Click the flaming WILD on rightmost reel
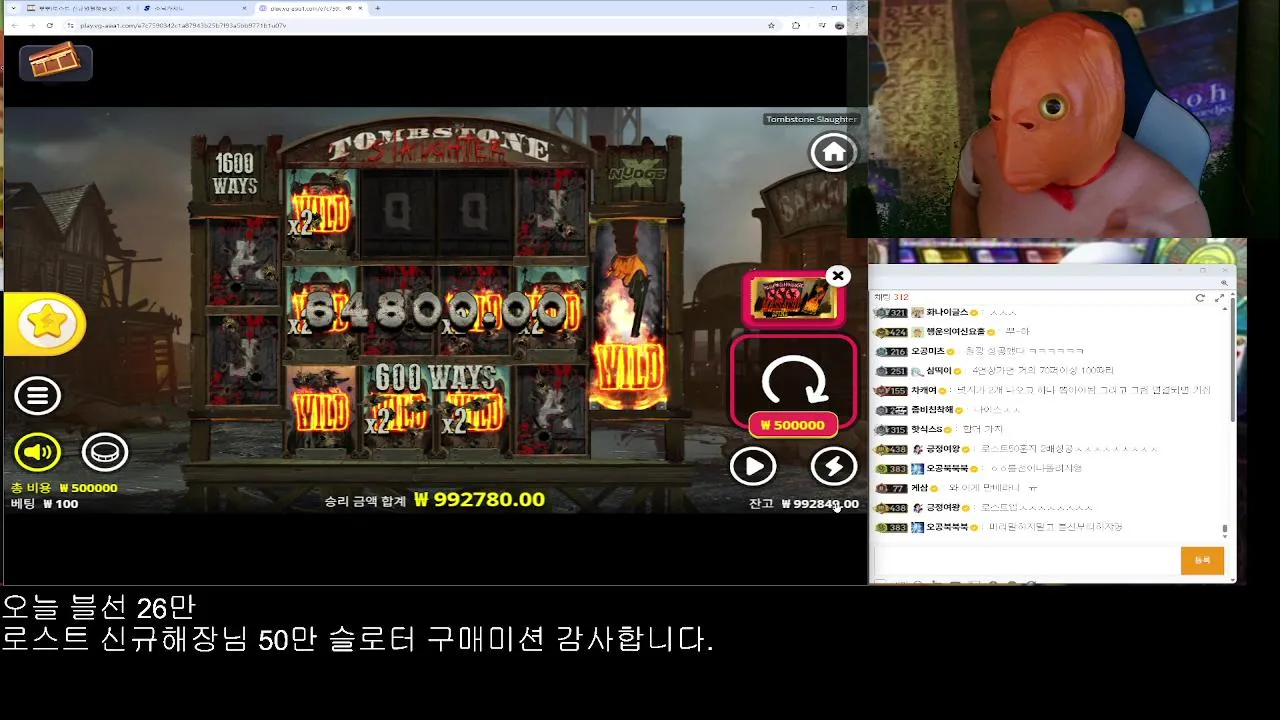 click(628, 368)
